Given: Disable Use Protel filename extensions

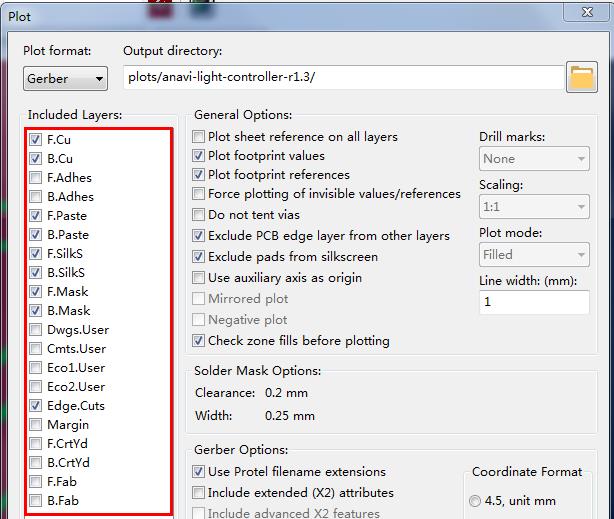Looking at the screenshot, I should [199, 472].
